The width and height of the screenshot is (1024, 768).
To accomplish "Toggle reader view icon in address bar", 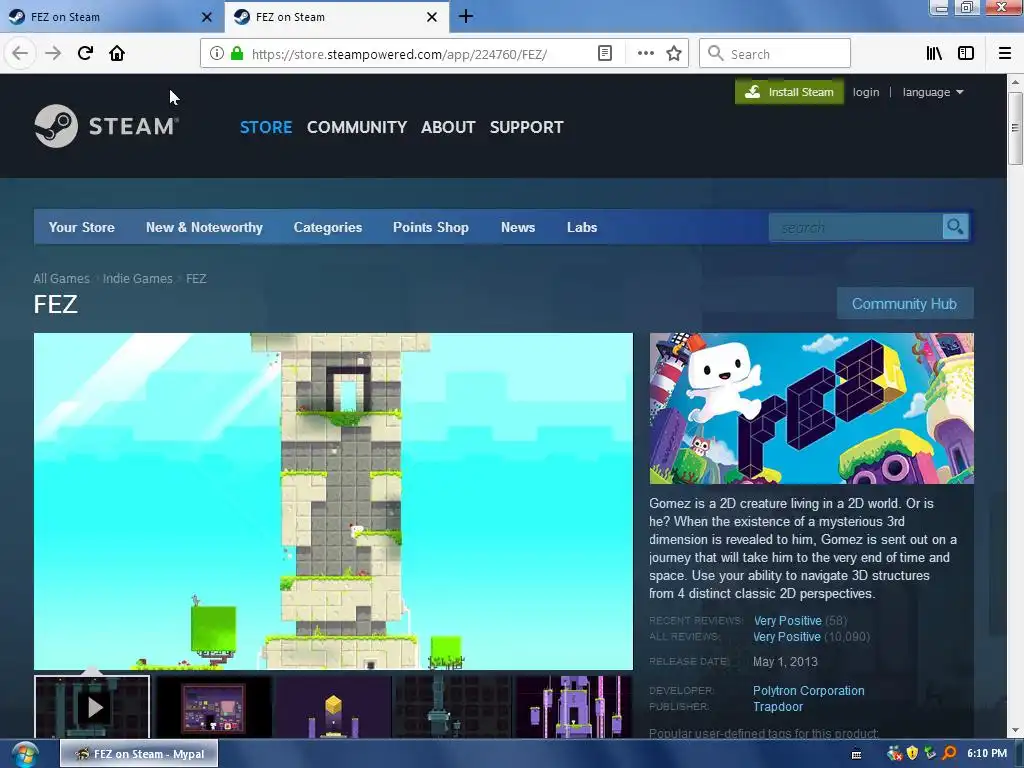I will (x=605, y=54).
